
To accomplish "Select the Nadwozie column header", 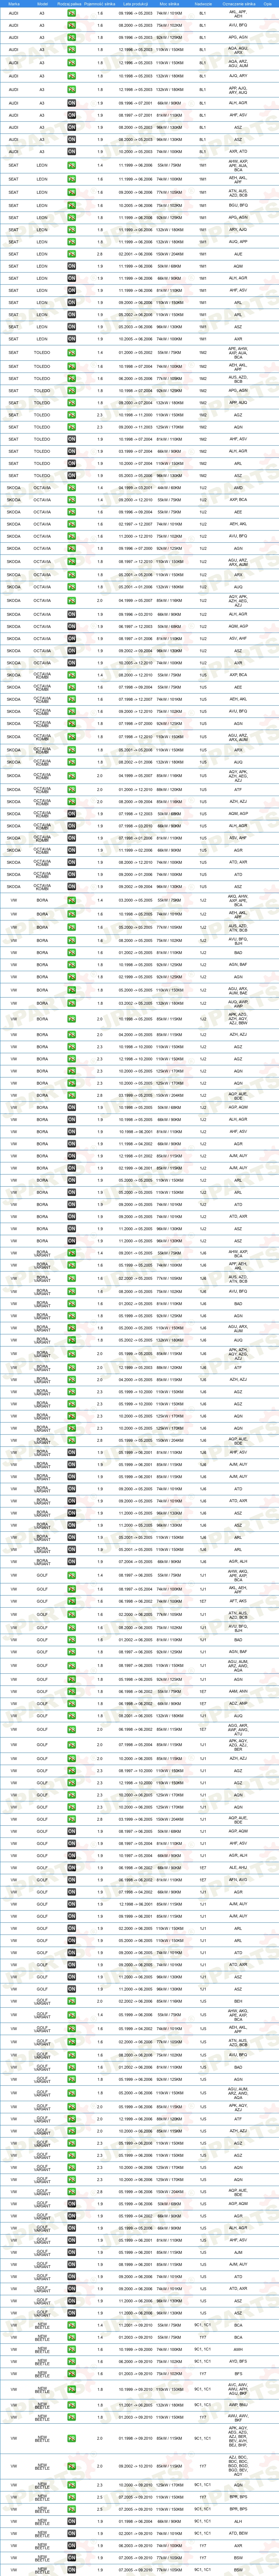I will click(203, 4).
